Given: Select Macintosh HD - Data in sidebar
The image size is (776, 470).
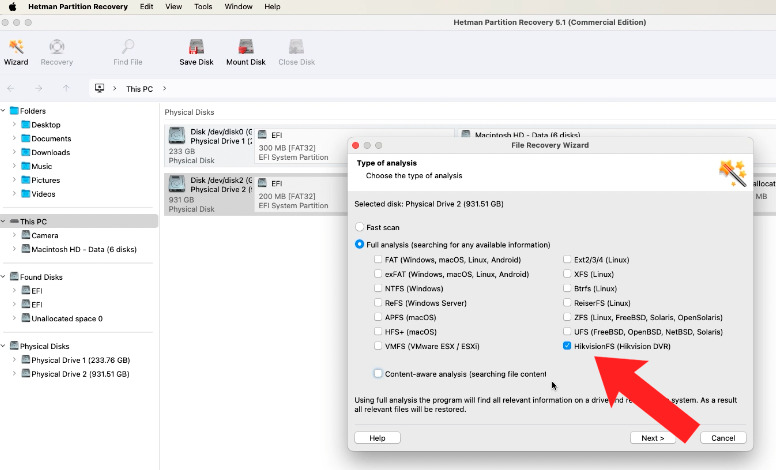Looking at the screenshot, I should [x=79, y=249].
